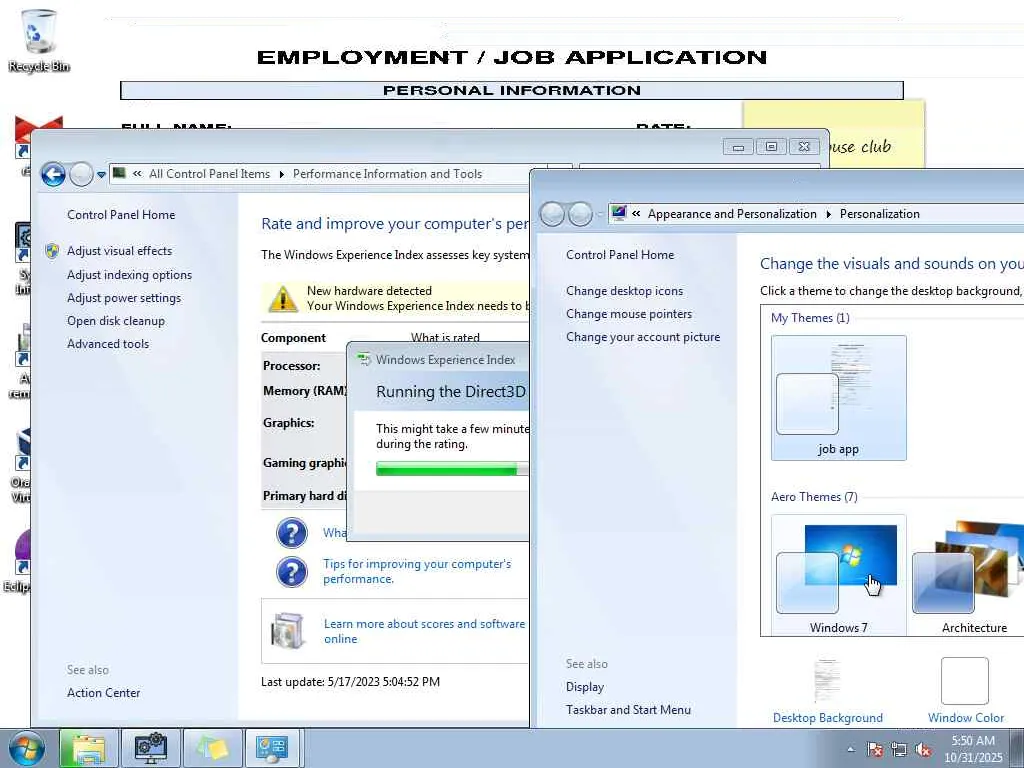
Task: Restore the Performance Information window size
Action: (x=771, y=147)
